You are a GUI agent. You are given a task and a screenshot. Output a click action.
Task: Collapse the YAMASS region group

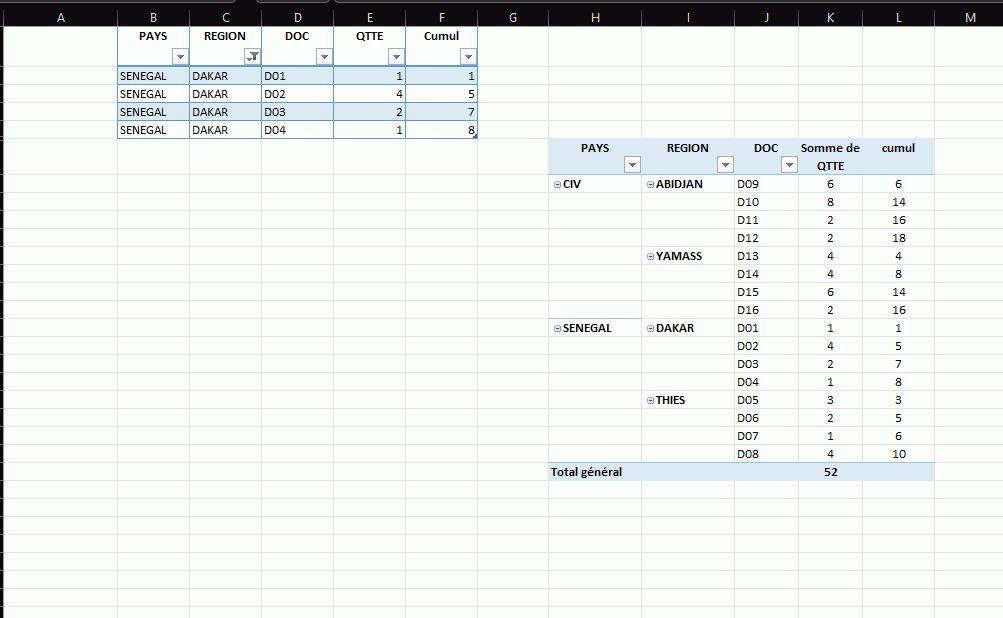(650, 257)
